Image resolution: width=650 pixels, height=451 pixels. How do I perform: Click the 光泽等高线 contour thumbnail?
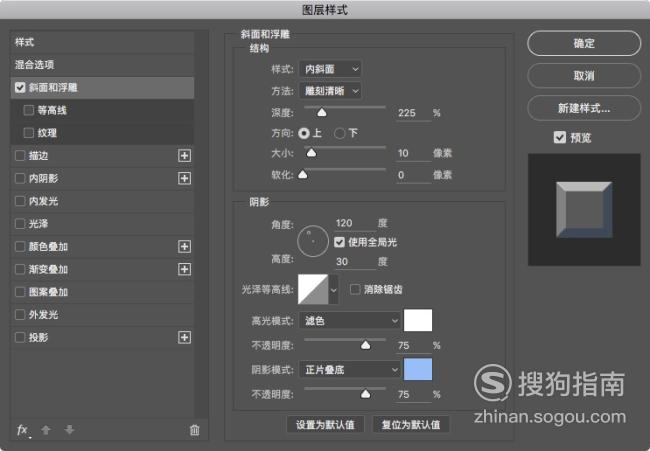point(313,289)
